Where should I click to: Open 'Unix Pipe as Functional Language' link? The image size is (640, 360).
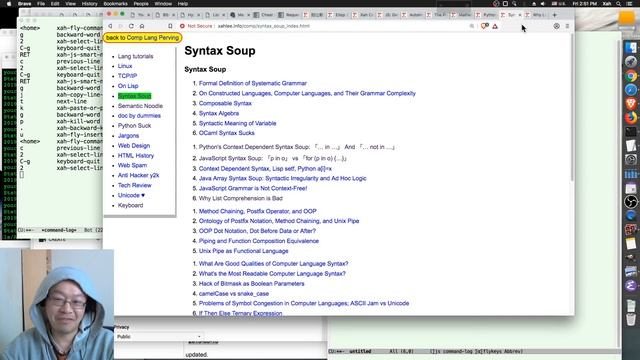(x=244, y=251)
